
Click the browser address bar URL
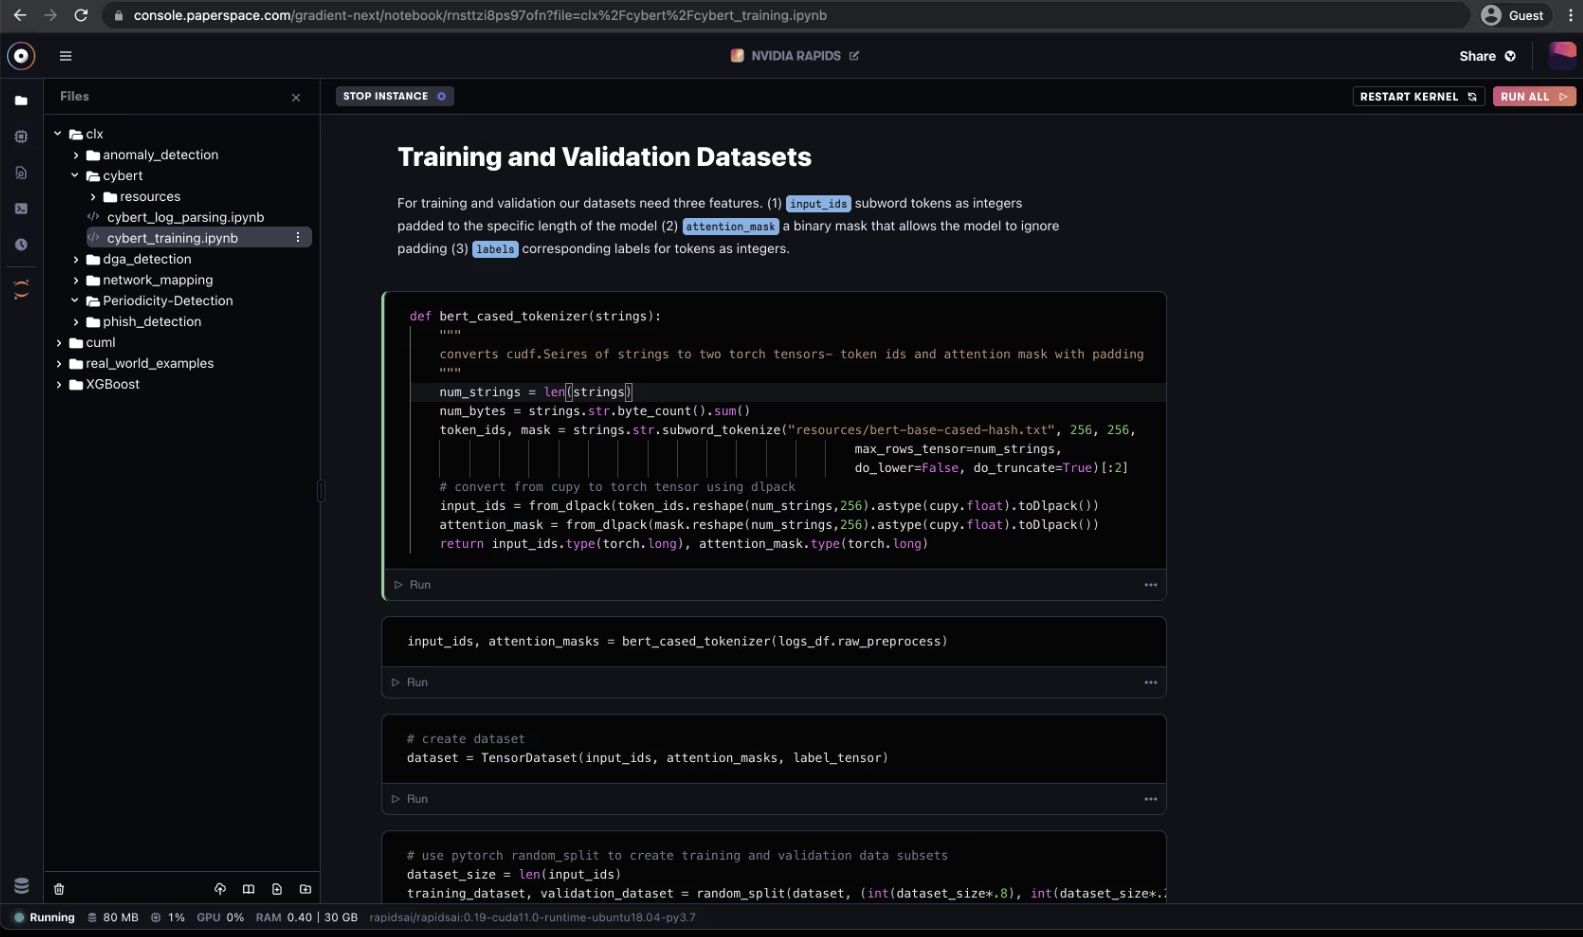(480, 15)
